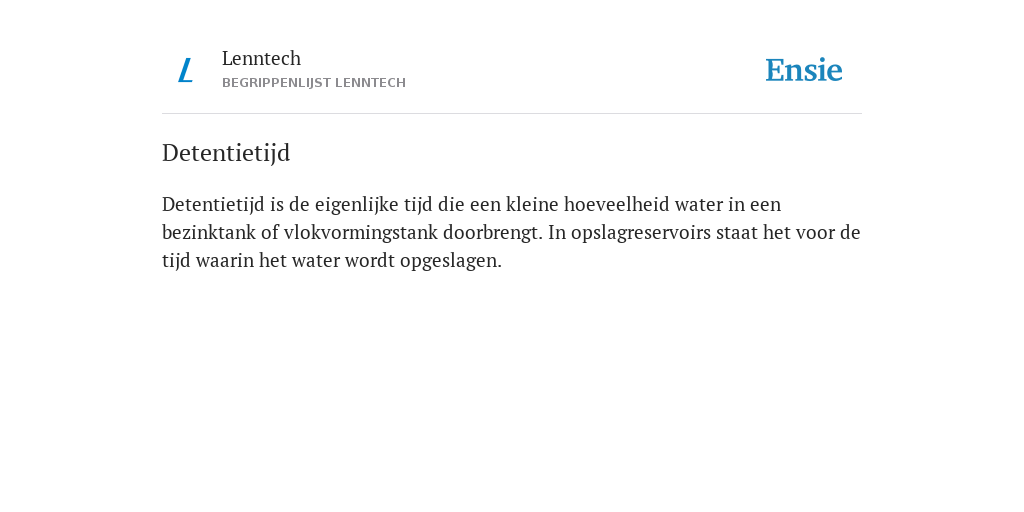Click the word In starting the second sentence

557,232
